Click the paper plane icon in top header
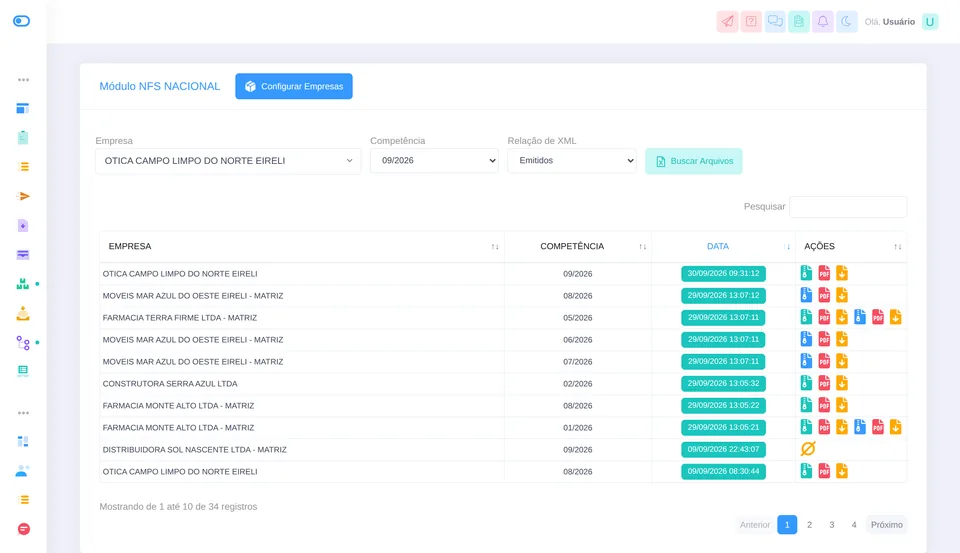Image resolution: width=960 pixels, height=553 pixels. (727, 21)
